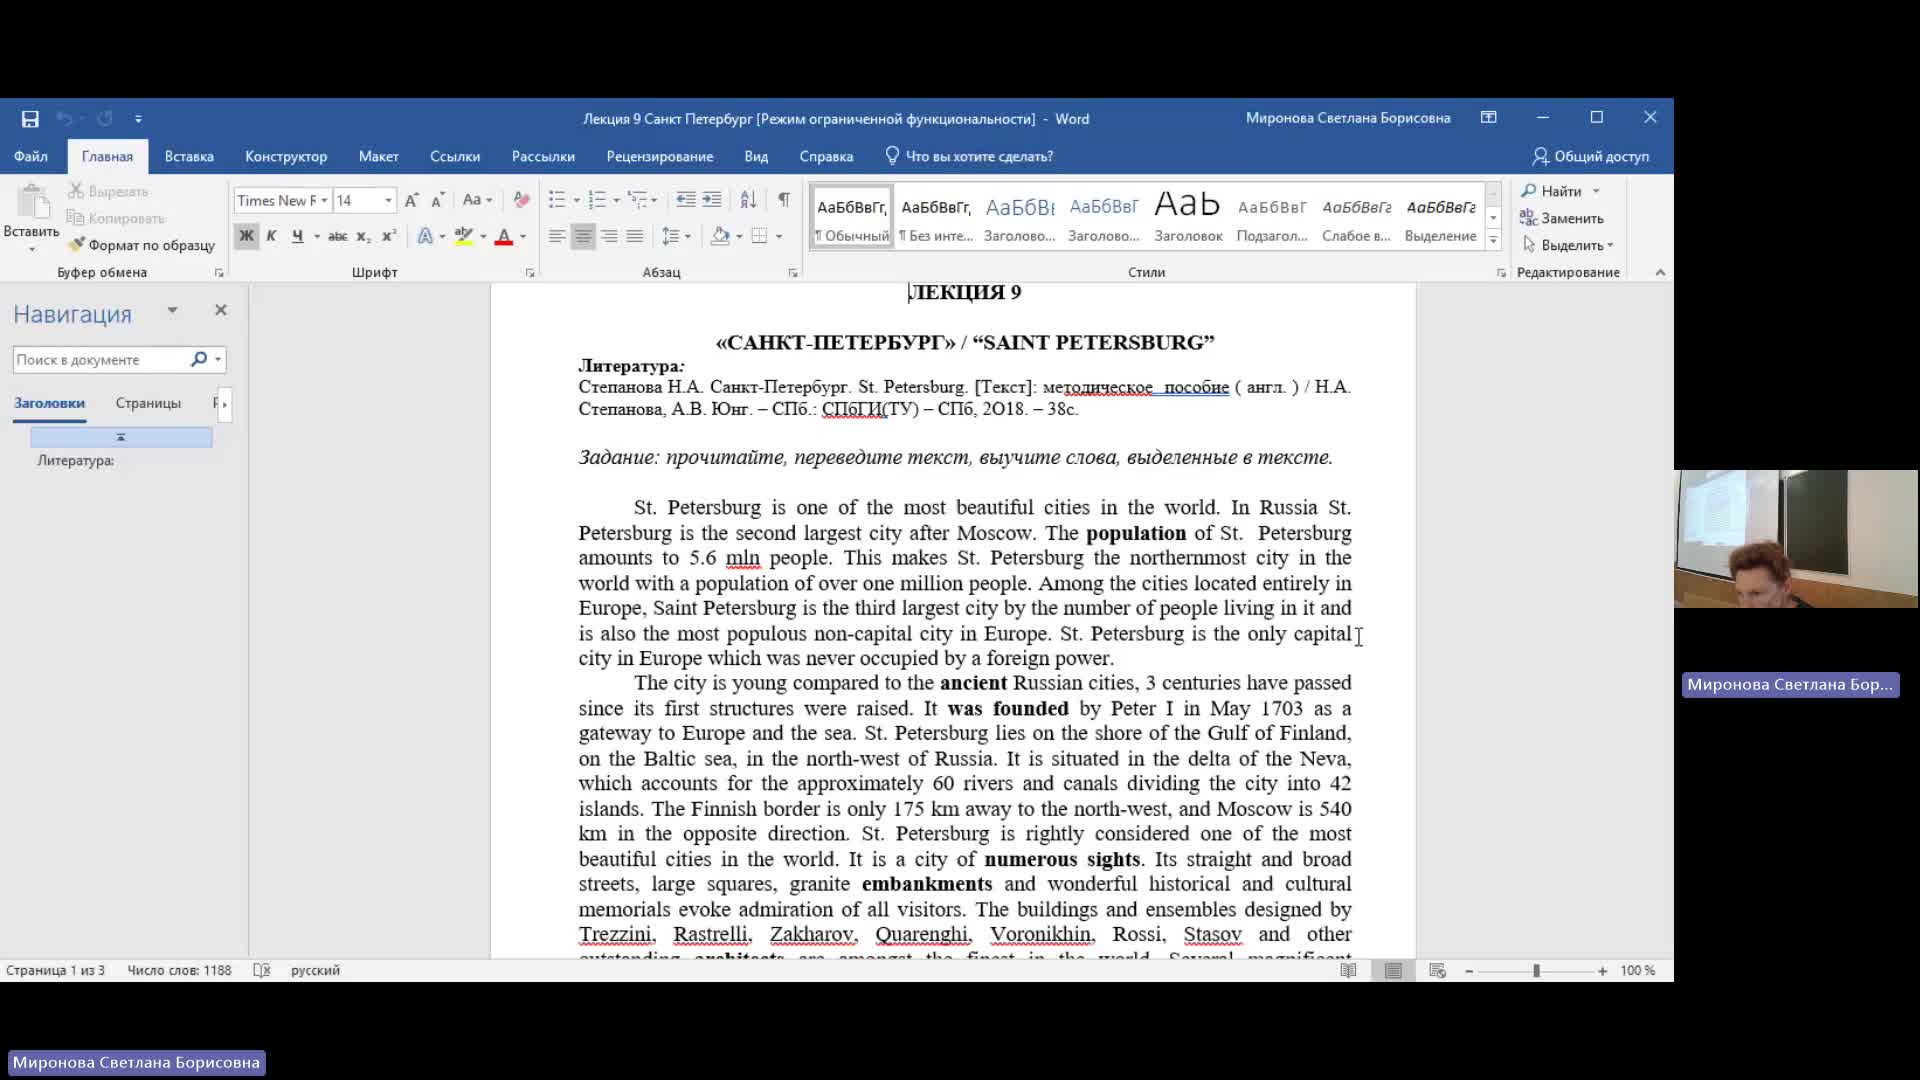Apply superscript formatting

(389, 236)
